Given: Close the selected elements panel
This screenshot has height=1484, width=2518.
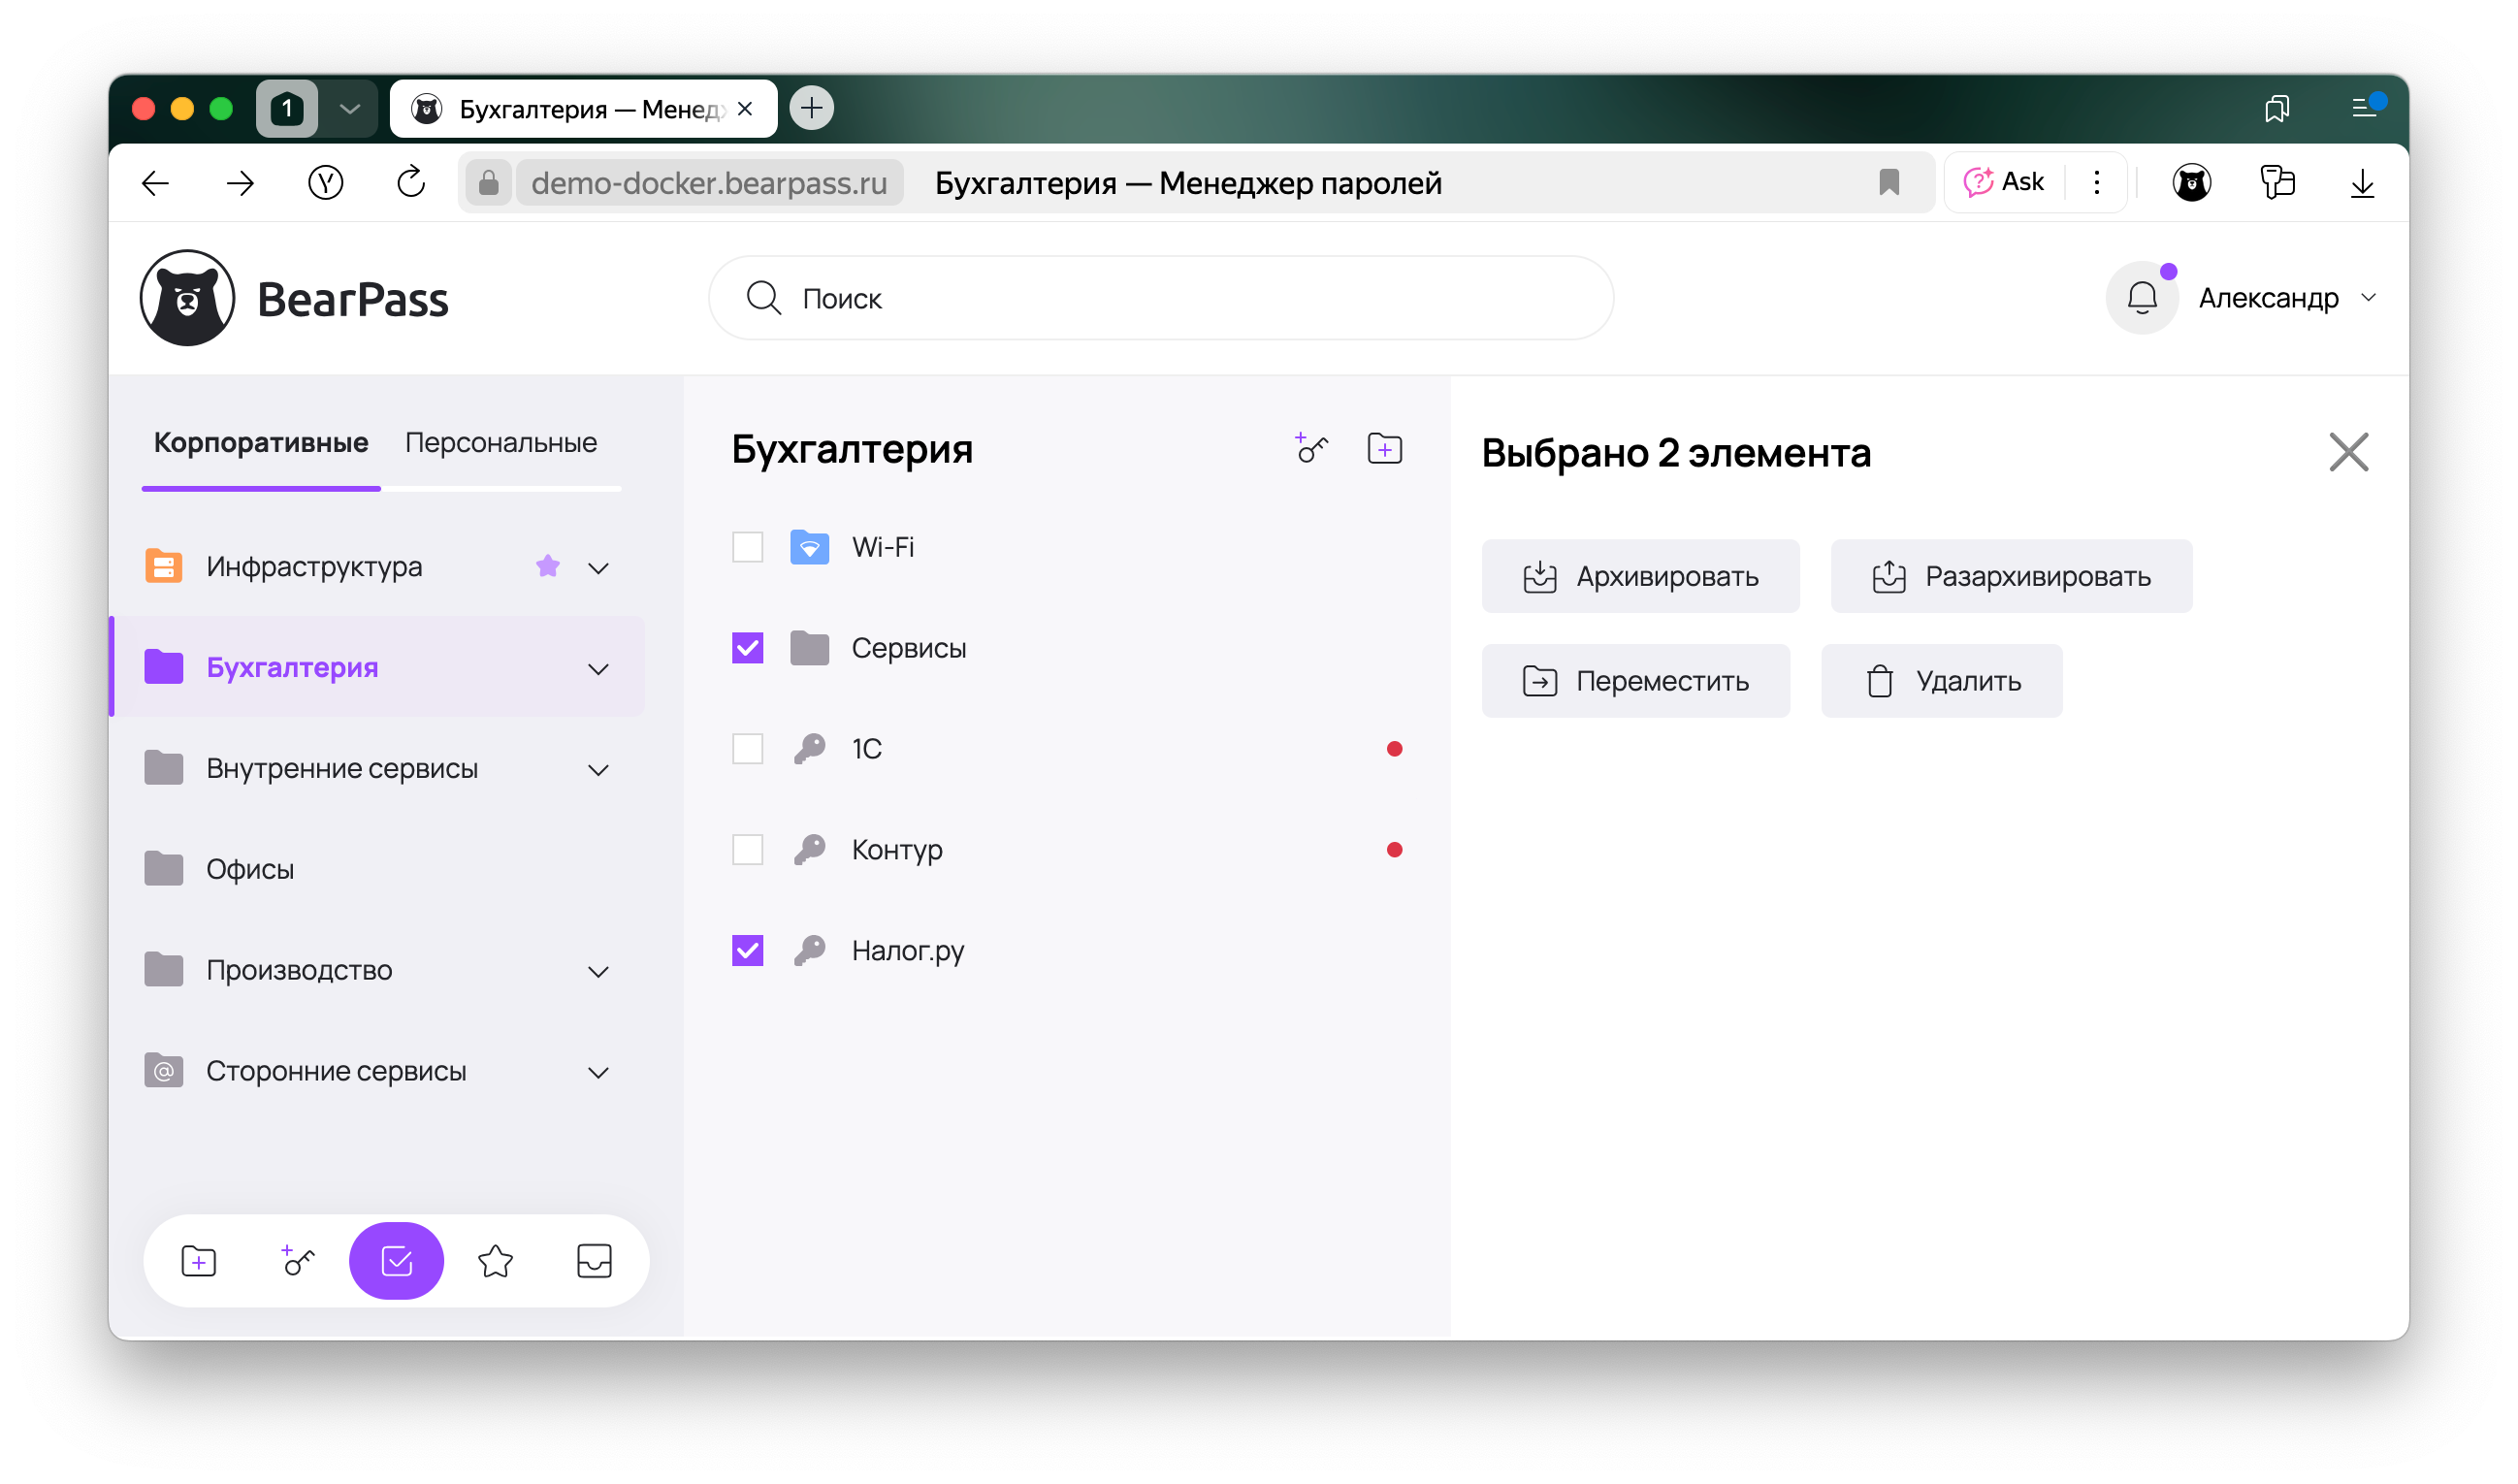Looking at the screenshot, I should coord(2348,452).
